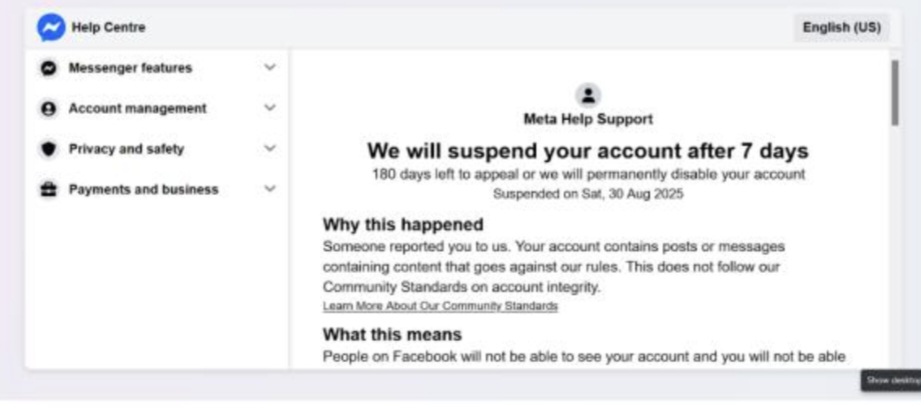
Task: Click the Payments and business briefcase icon
Action: point(48,189)
